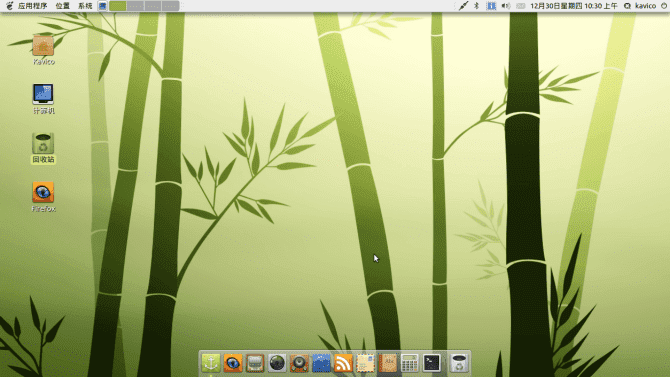
Task: Open the file manager drawer icon in dock
Action: [255, 363]
